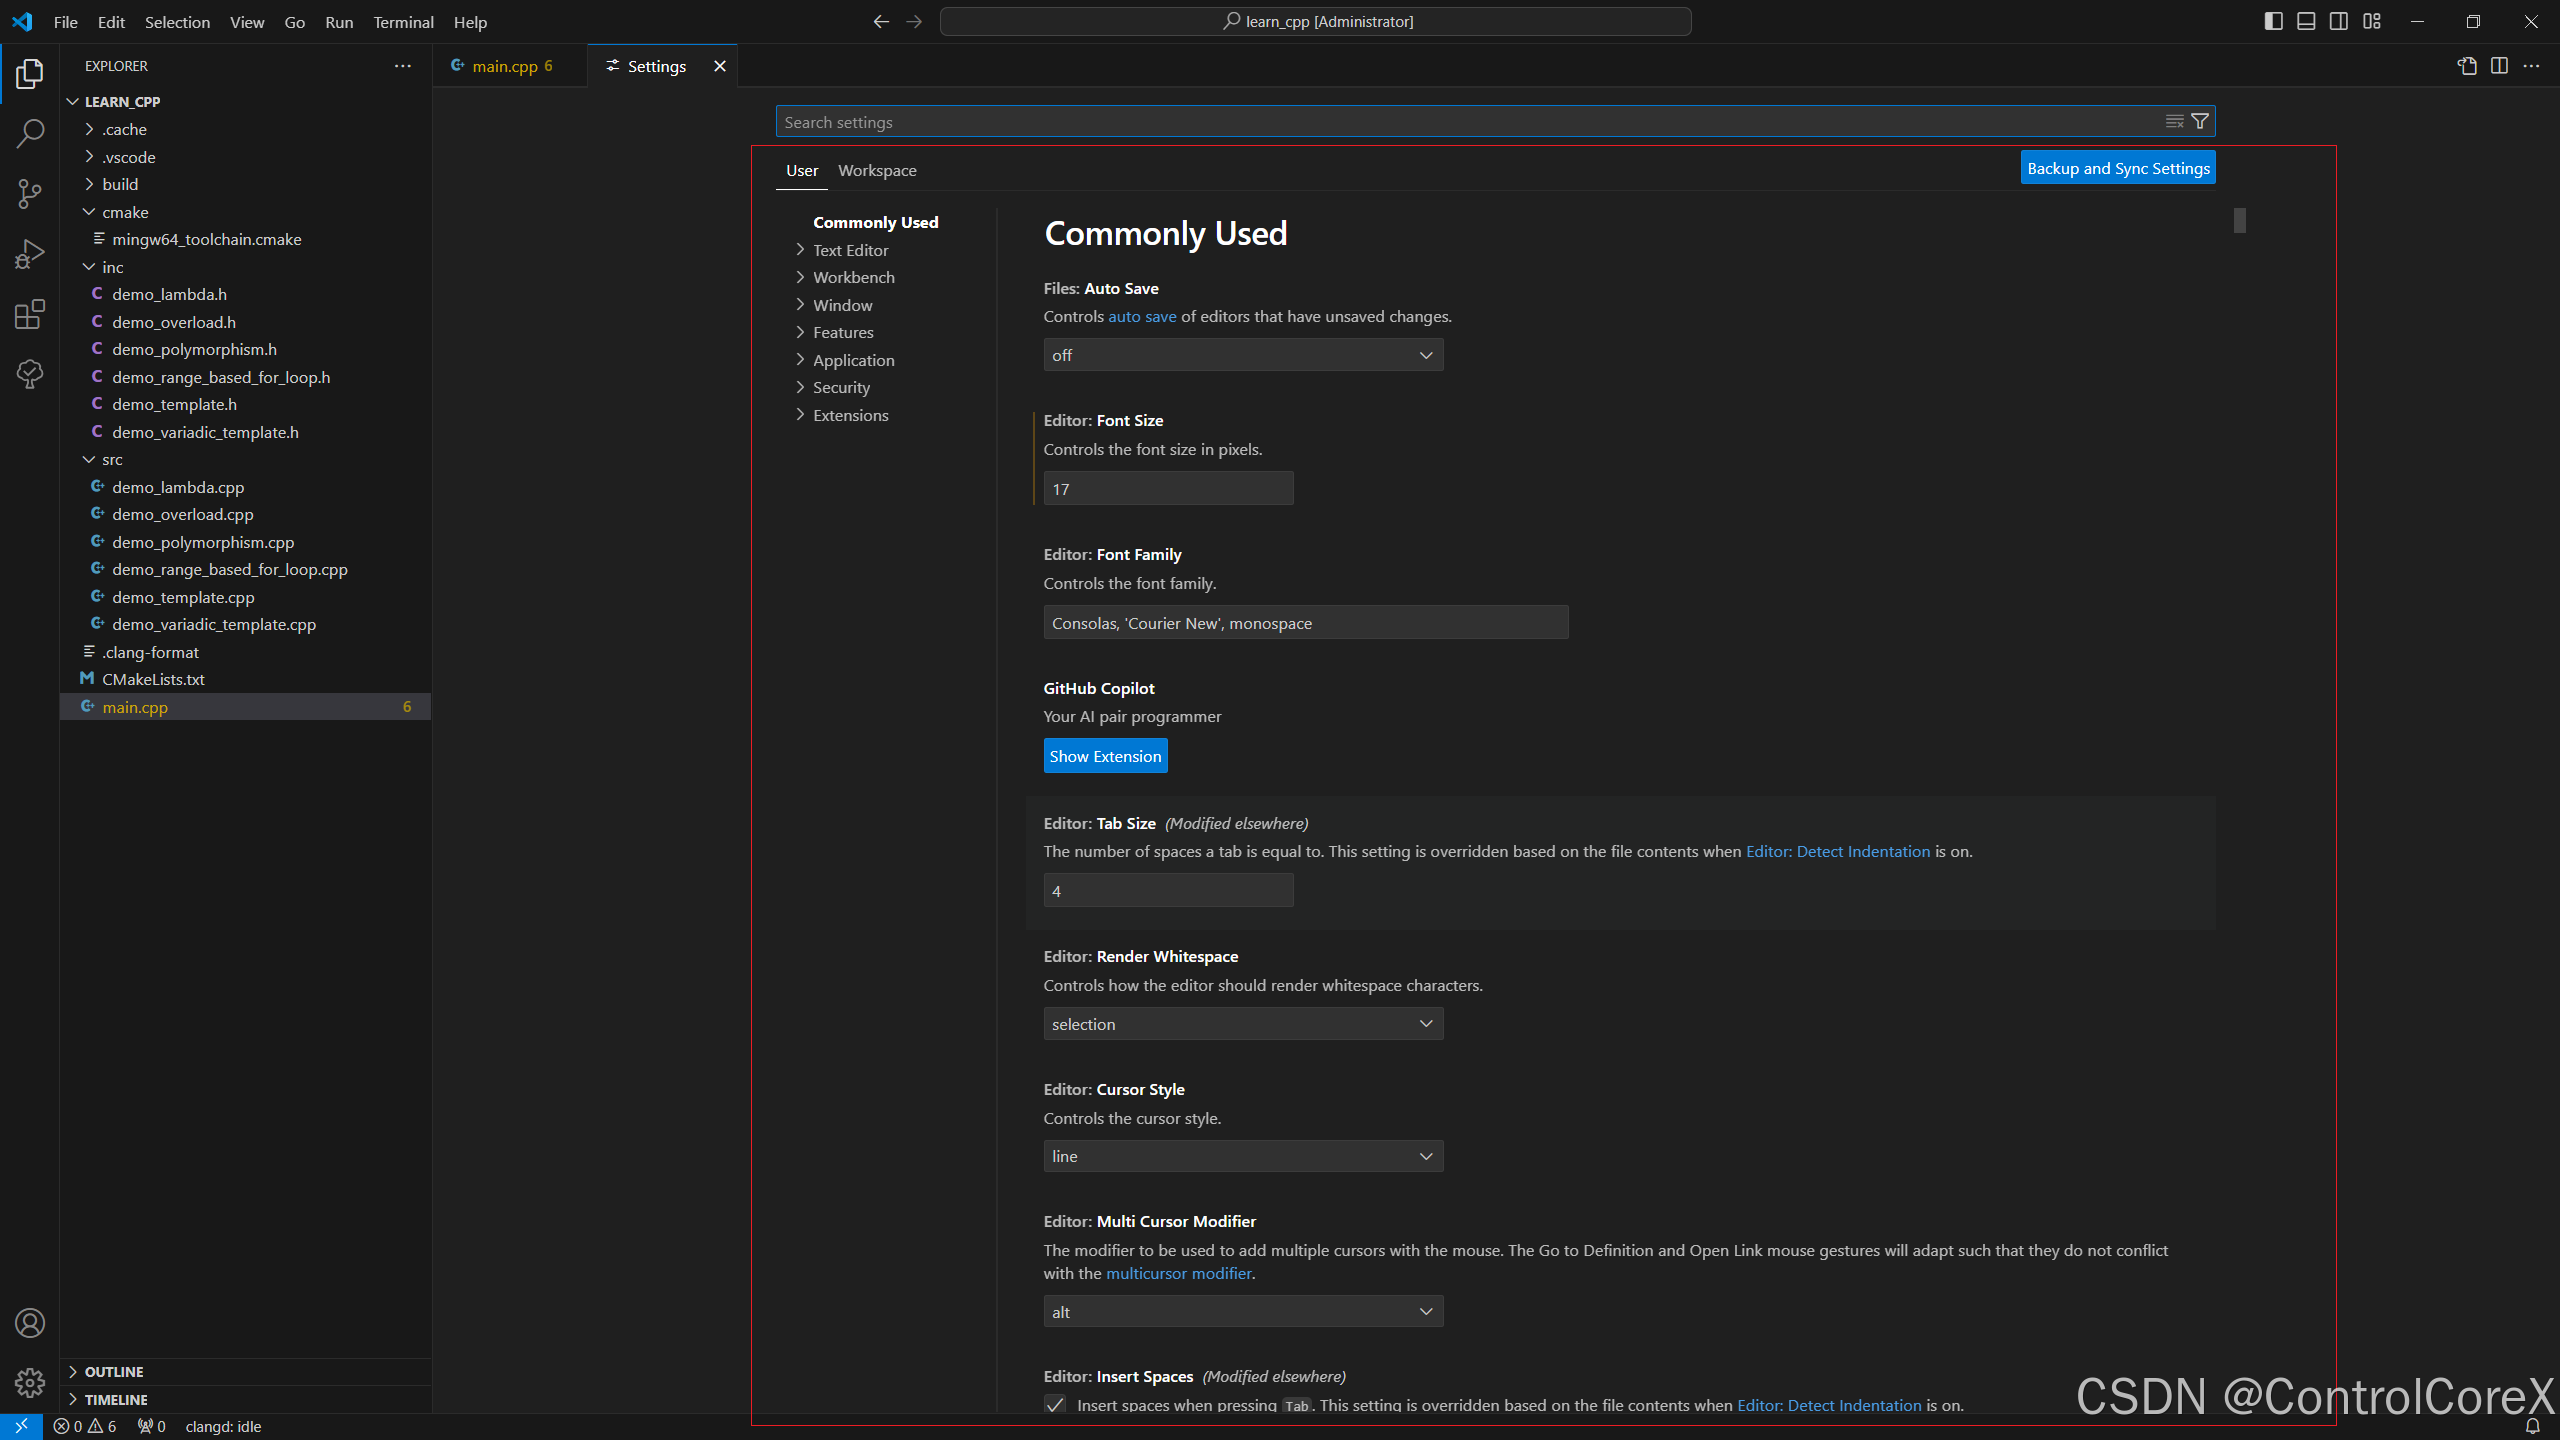
Task: Click the settings scrollbar thumb
Action: [2240, 220]
